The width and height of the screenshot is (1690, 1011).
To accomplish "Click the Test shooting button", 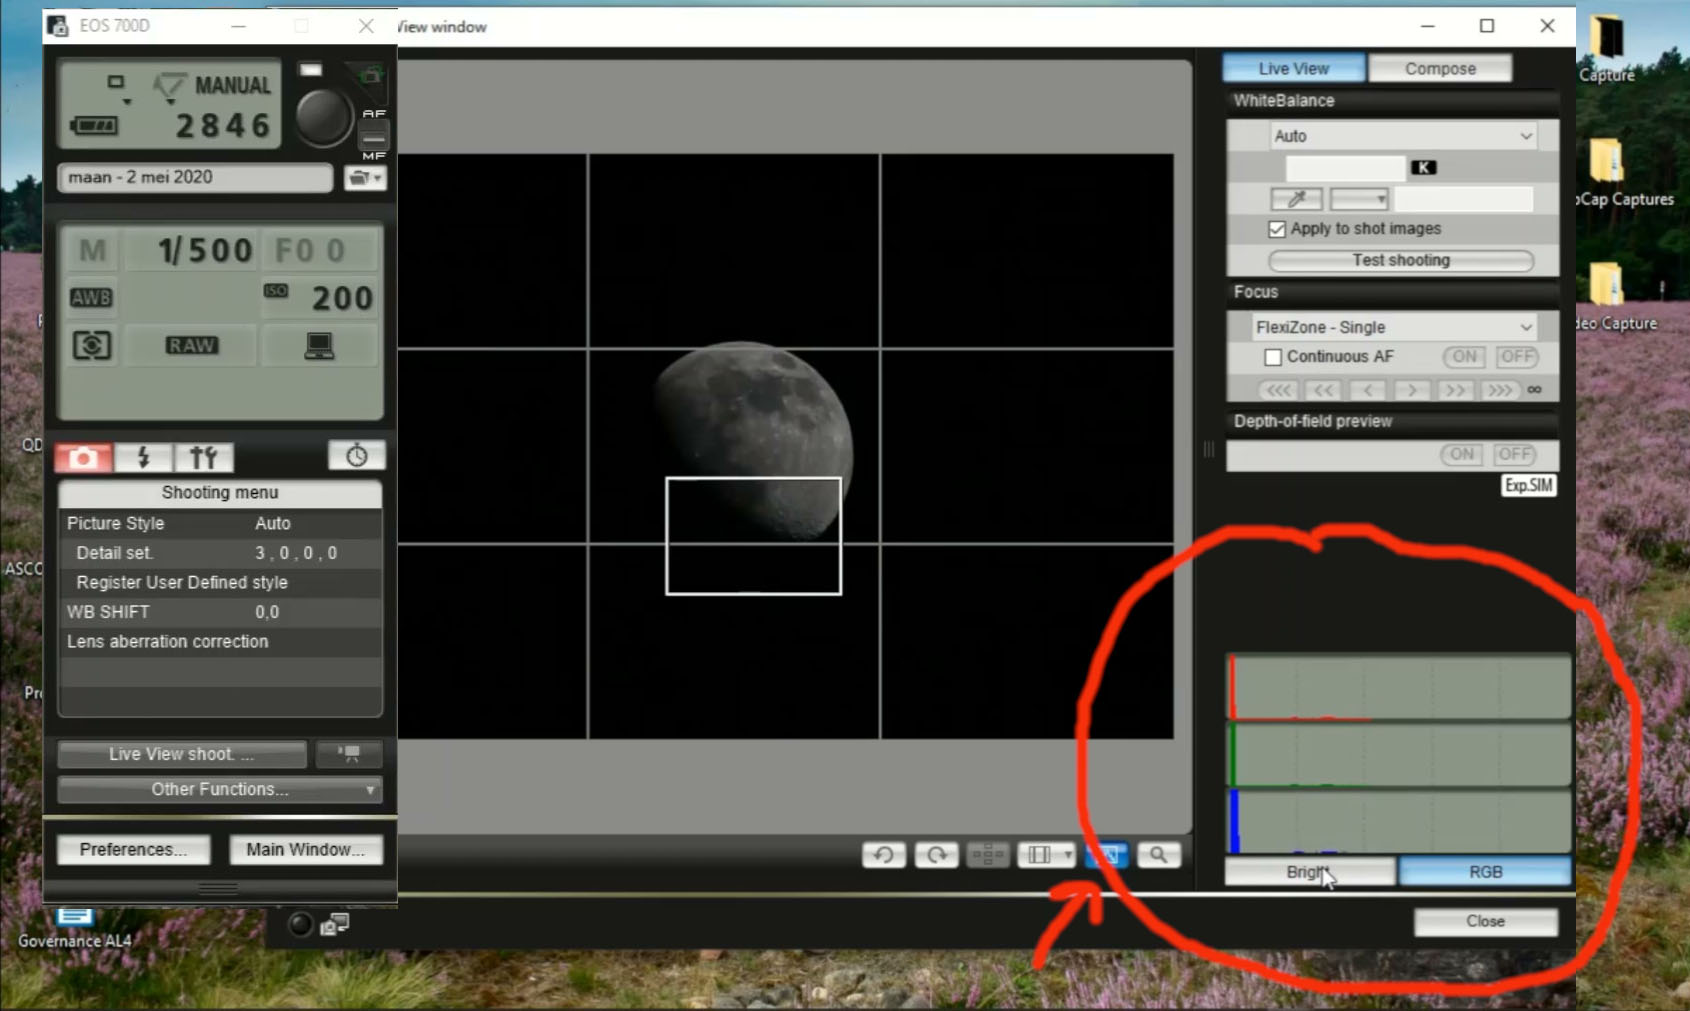I will tap(1400, 260).
